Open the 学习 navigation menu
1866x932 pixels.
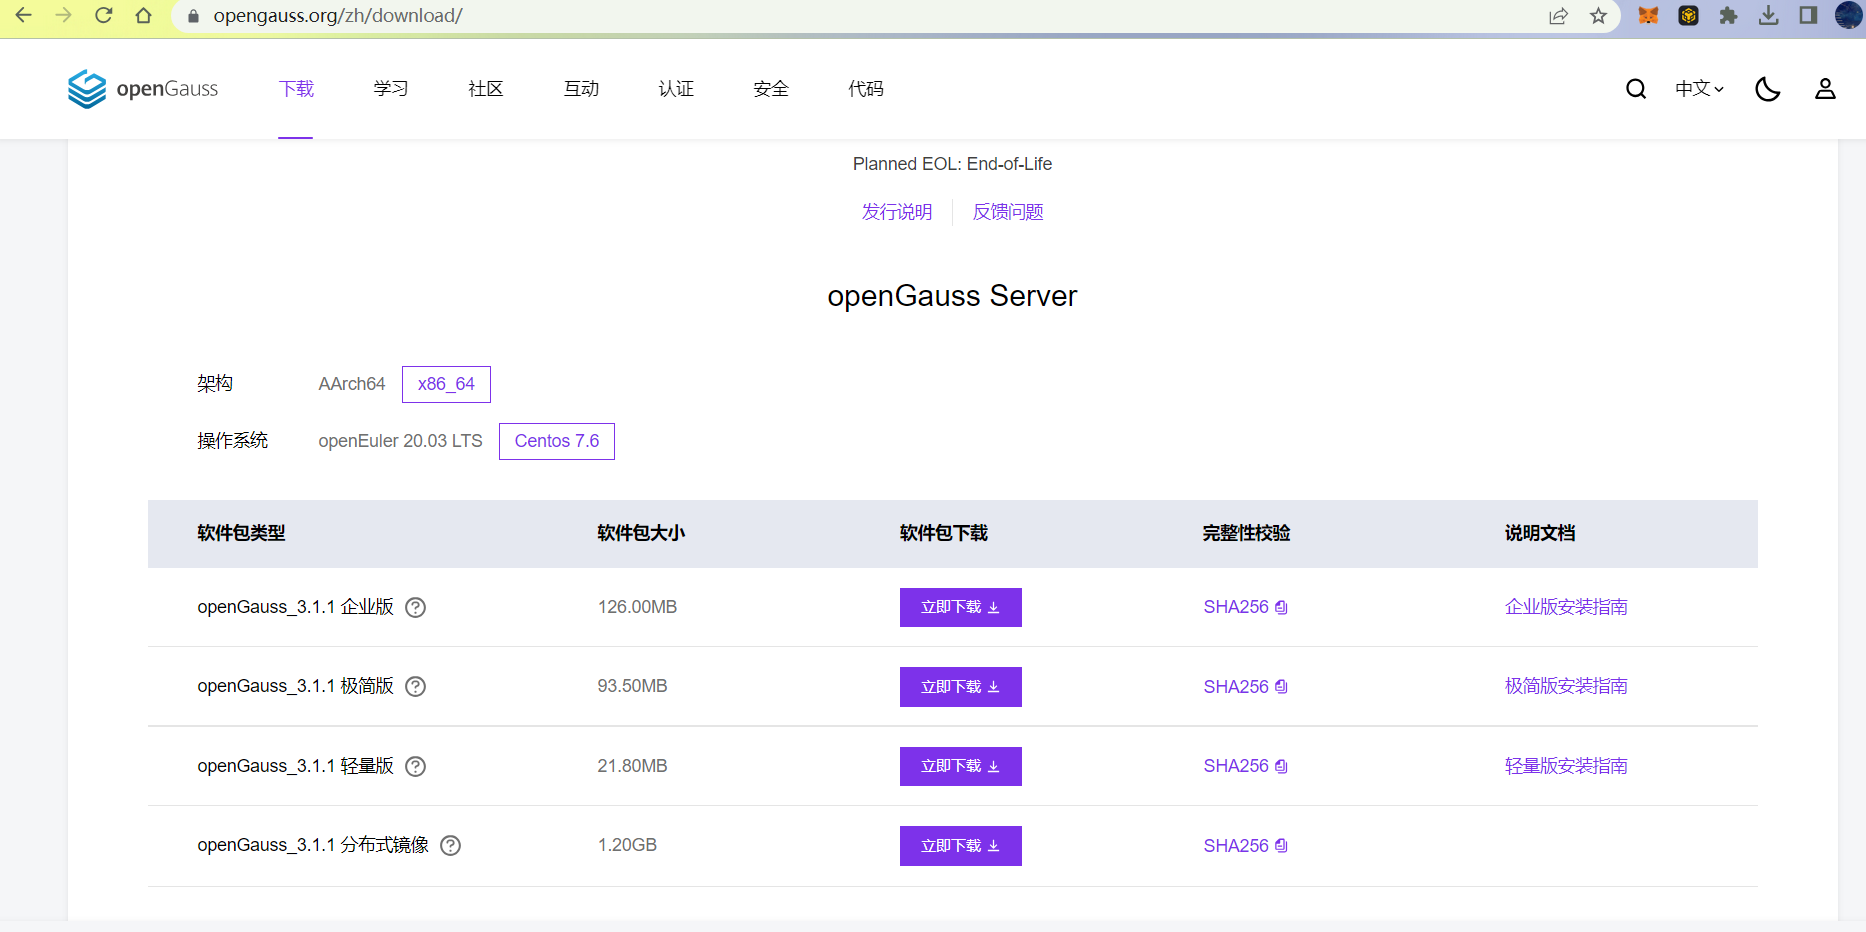(391, 89)
